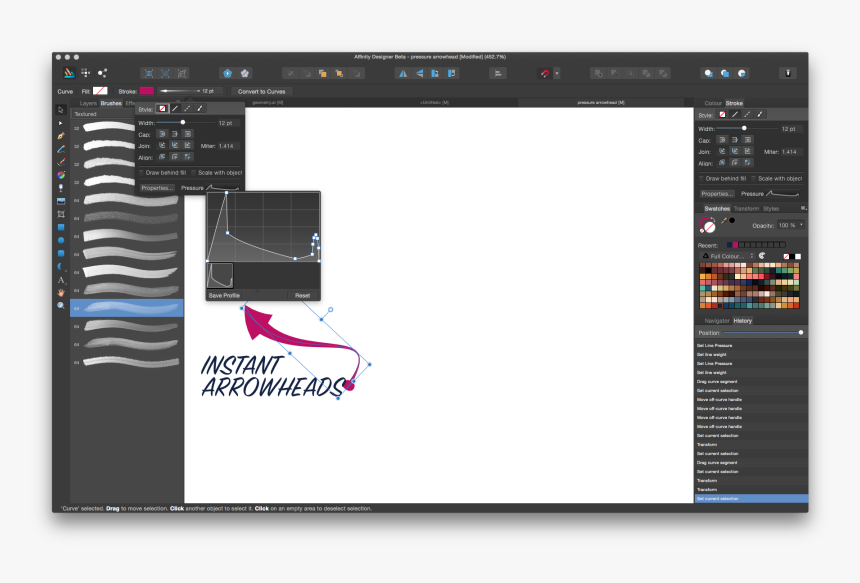Screen dimensions: 860x583
Task: Open the Textured brush category dropdown
Action: [x=103, y=114]
